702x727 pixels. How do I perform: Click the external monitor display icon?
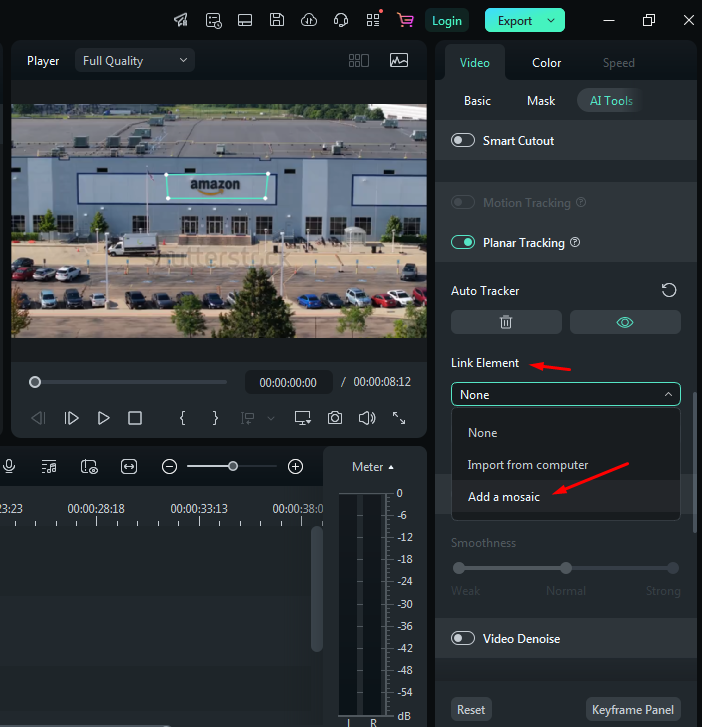(303, 418)
